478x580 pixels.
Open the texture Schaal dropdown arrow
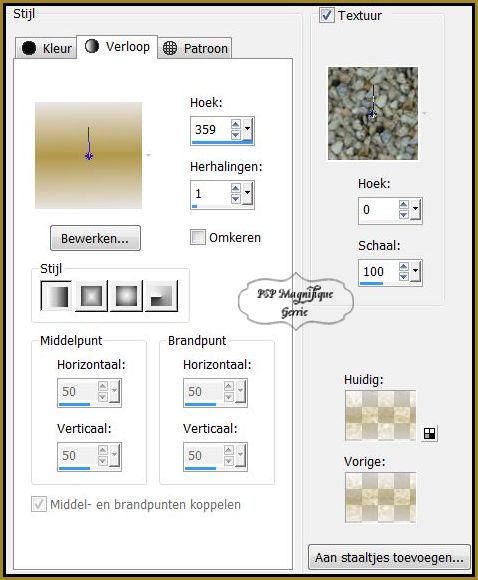415,271
